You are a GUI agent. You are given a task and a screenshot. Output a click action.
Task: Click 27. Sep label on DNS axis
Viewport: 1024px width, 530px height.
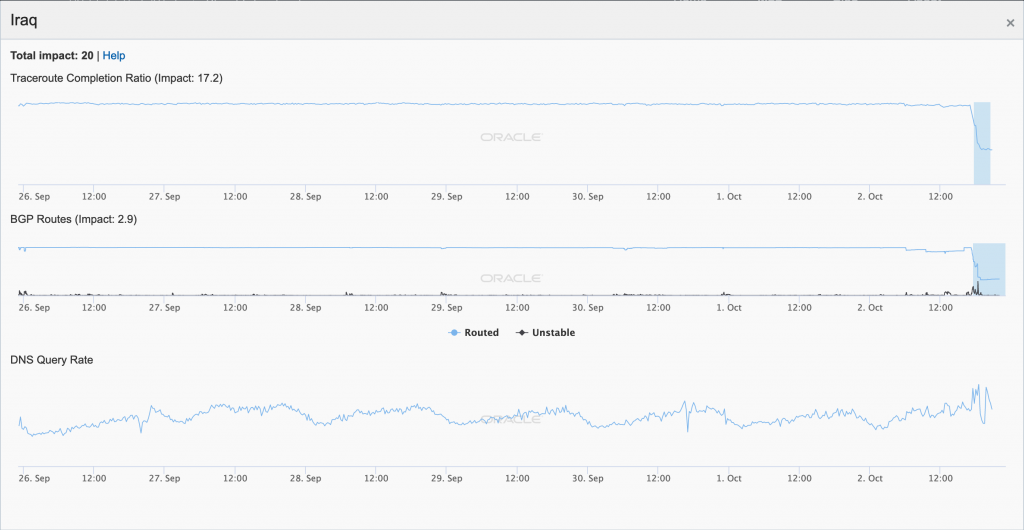tap(165, 479)
